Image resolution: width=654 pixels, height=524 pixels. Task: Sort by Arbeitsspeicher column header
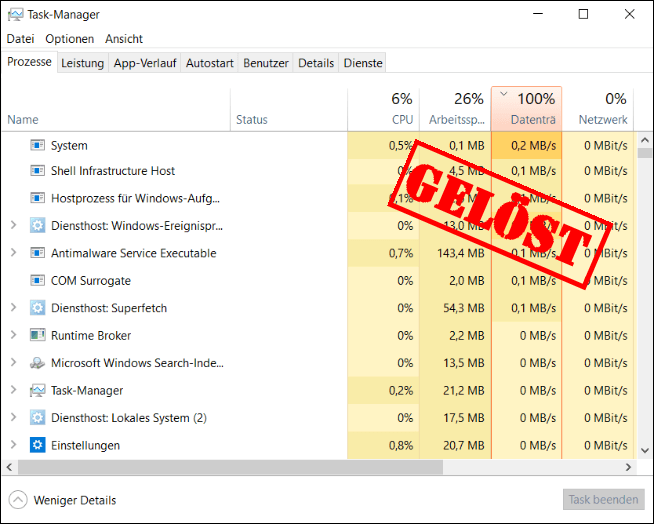[455, 110]
